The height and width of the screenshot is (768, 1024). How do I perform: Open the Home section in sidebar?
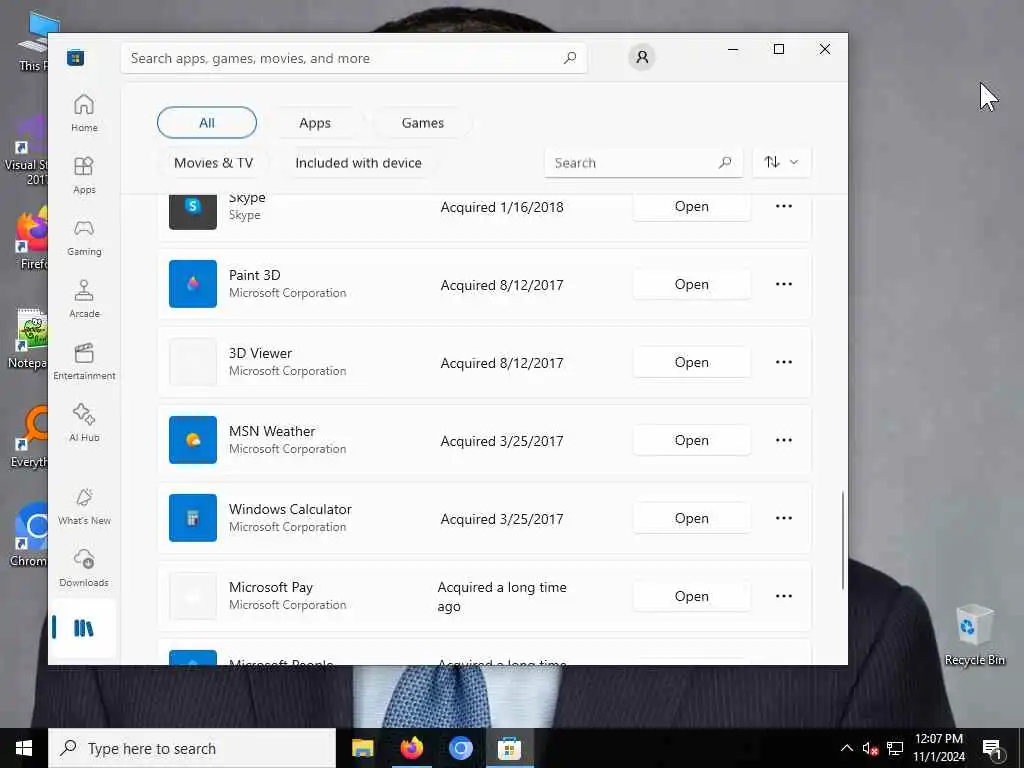click(84, 113)
